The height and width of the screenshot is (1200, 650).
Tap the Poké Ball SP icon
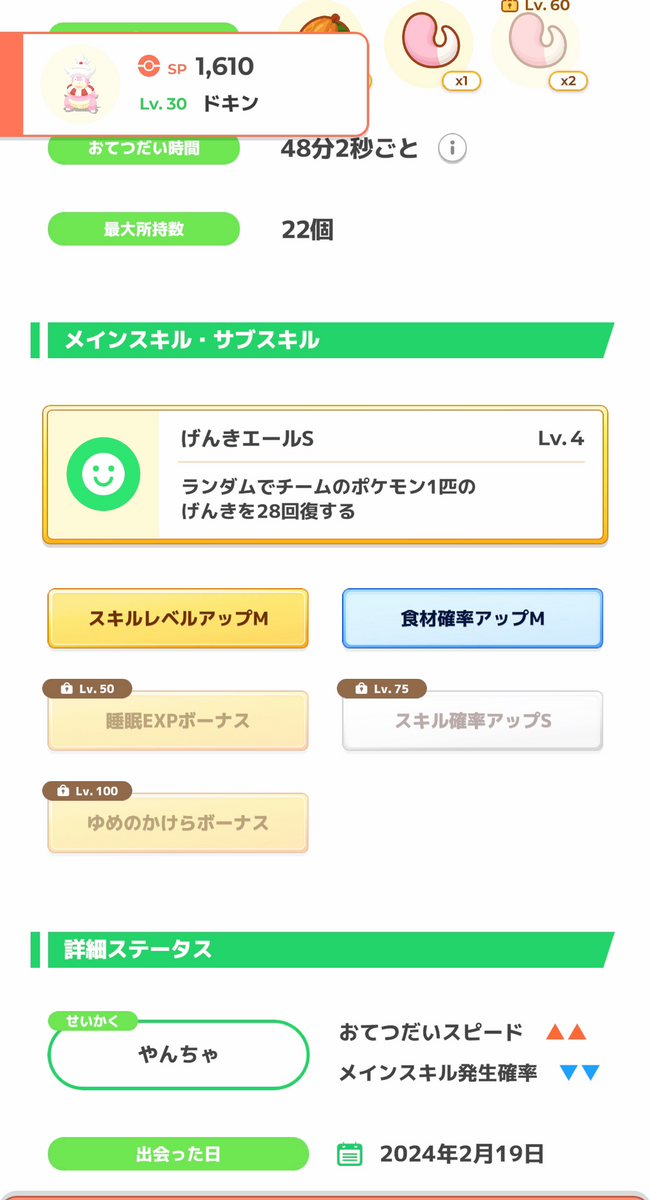click(148, 67)
